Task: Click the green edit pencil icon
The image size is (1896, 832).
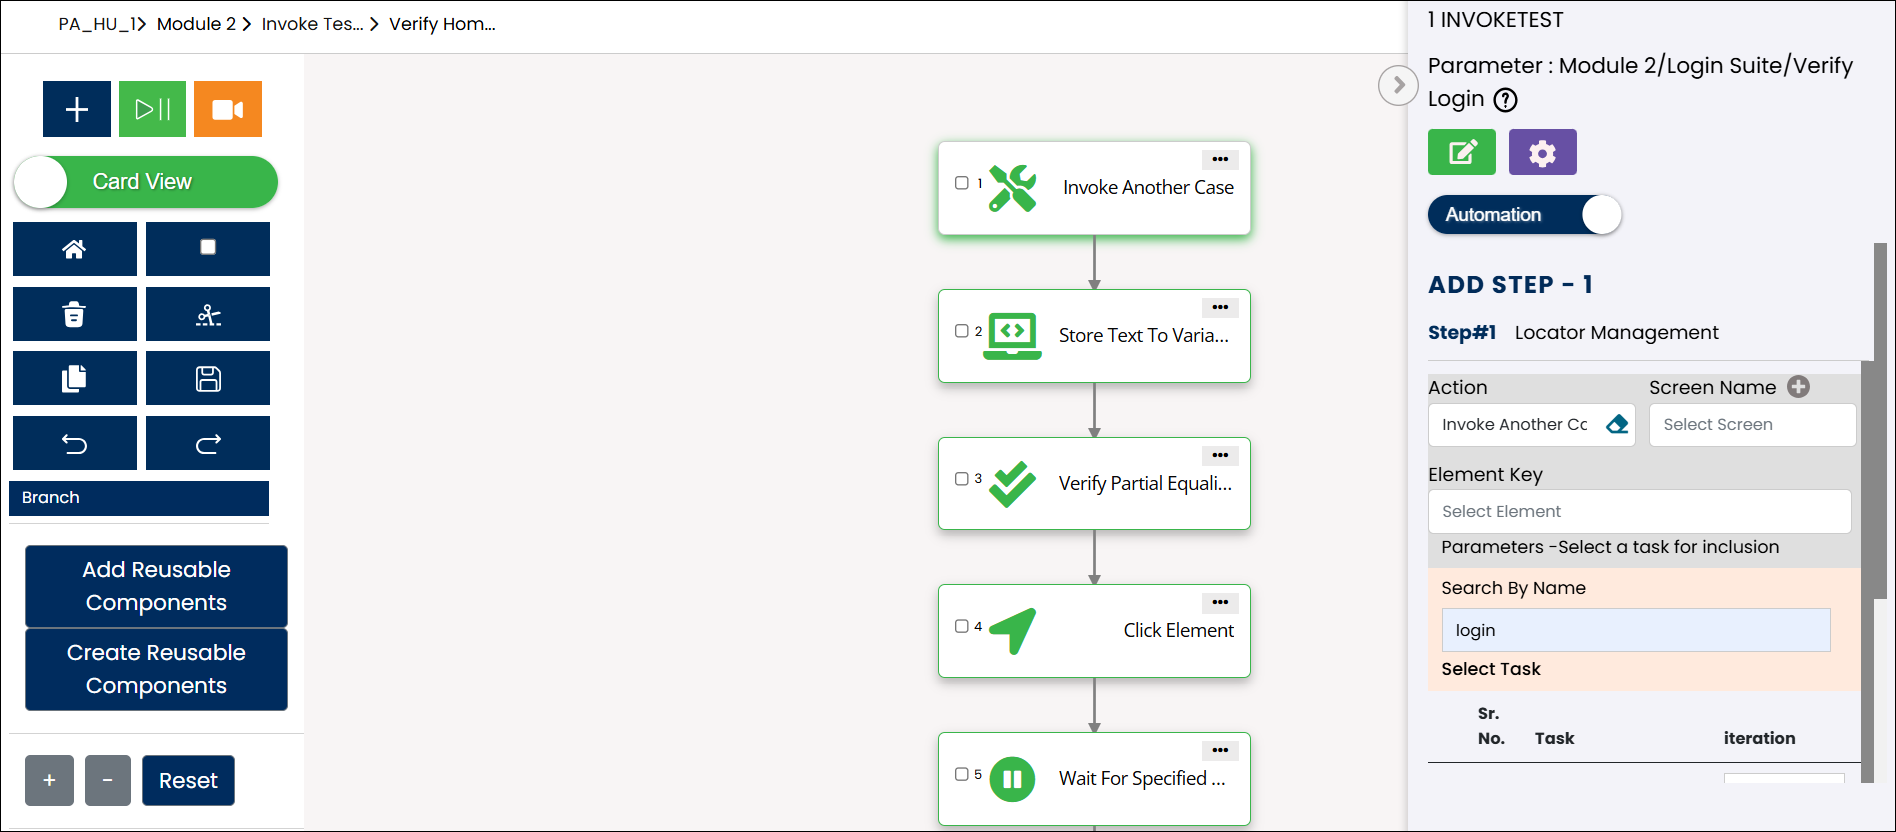Action: (1462, 153)
